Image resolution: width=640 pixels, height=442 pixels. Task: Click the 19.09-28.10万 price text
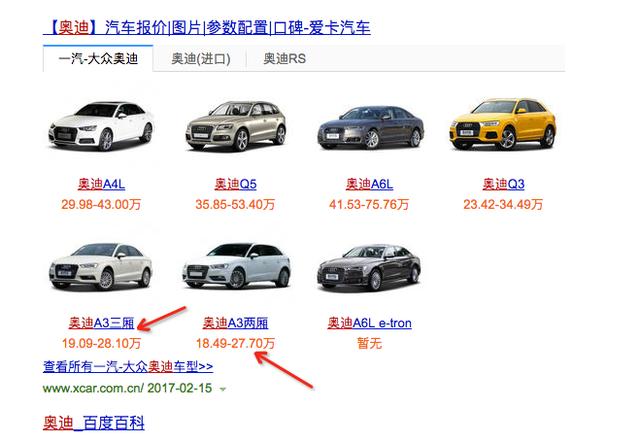click(x=101, y=343)
